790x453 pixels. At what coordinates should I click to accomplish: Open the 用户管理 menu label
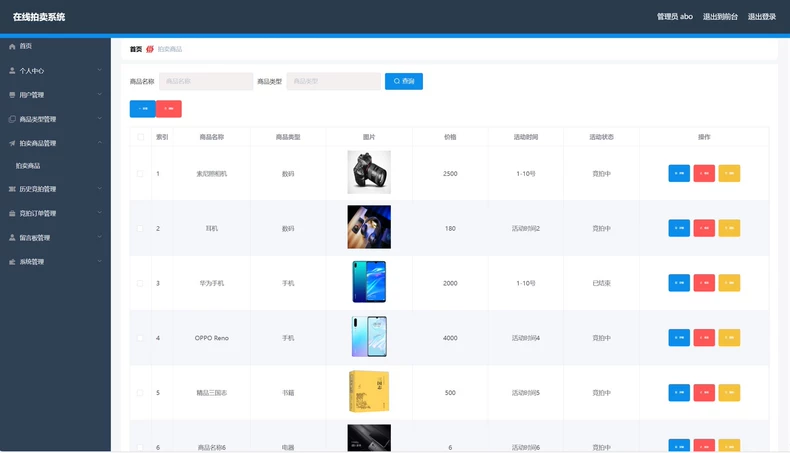coord(32,95)
